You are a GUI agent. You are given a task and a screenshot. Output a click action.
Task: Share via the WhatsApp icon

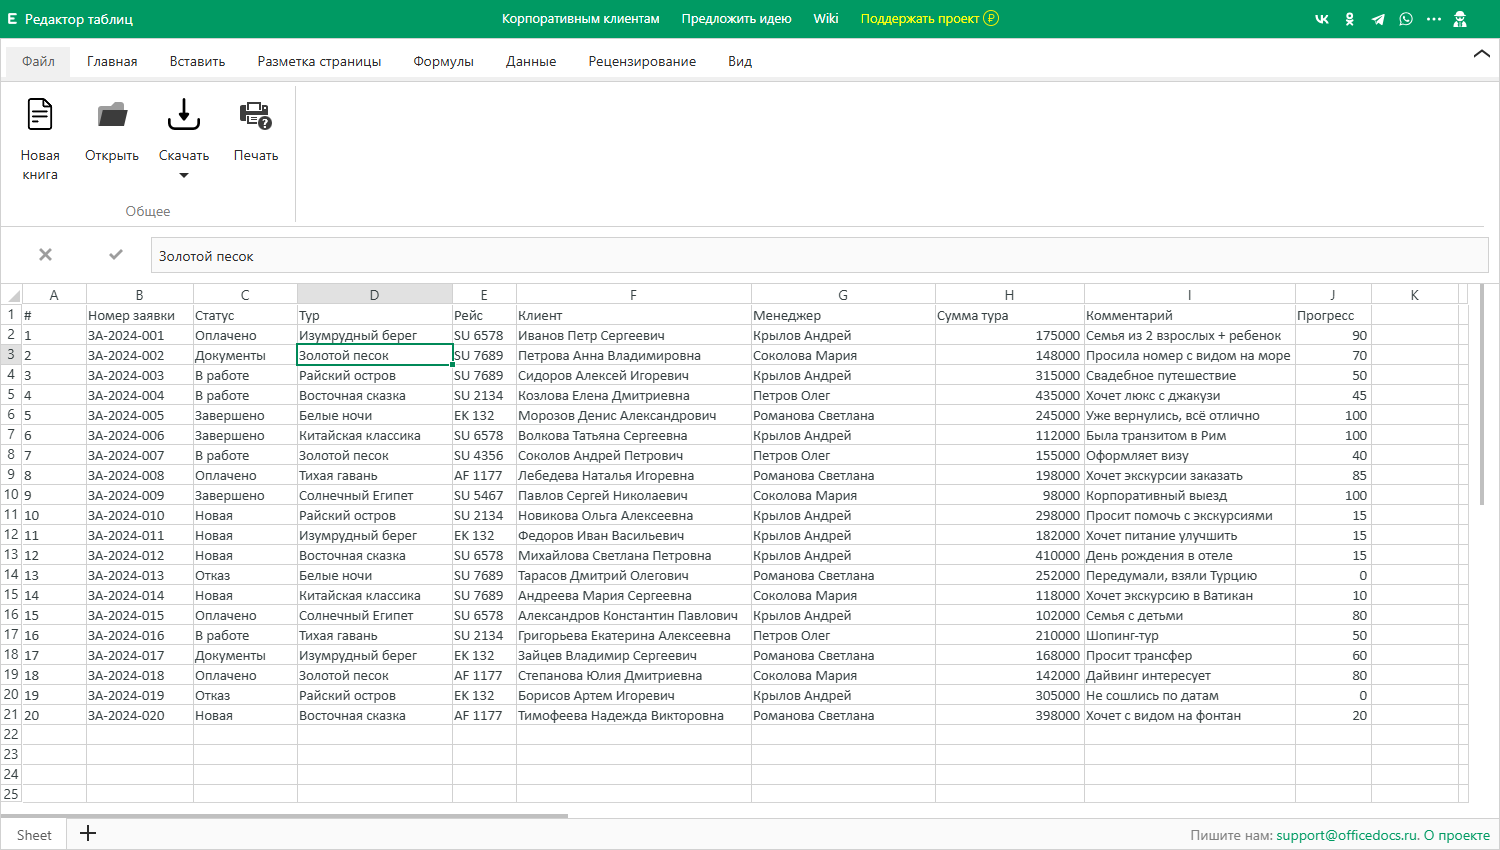1406,19
